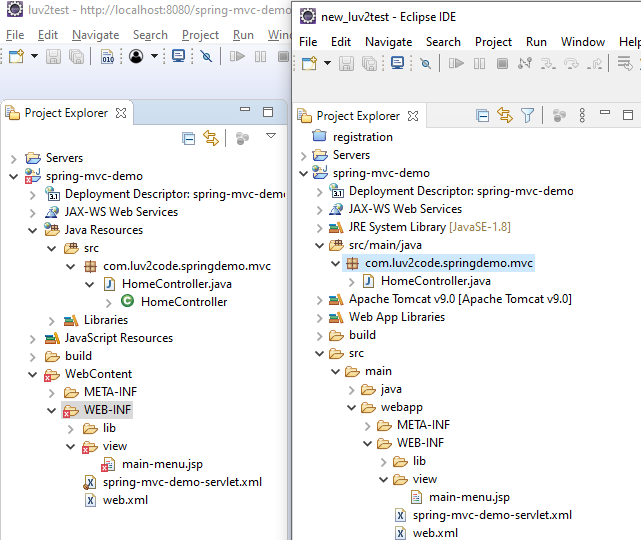Screen dimensions: 641x540
Task: Collapse All in right Project Explorer
Action: [483, 116]
